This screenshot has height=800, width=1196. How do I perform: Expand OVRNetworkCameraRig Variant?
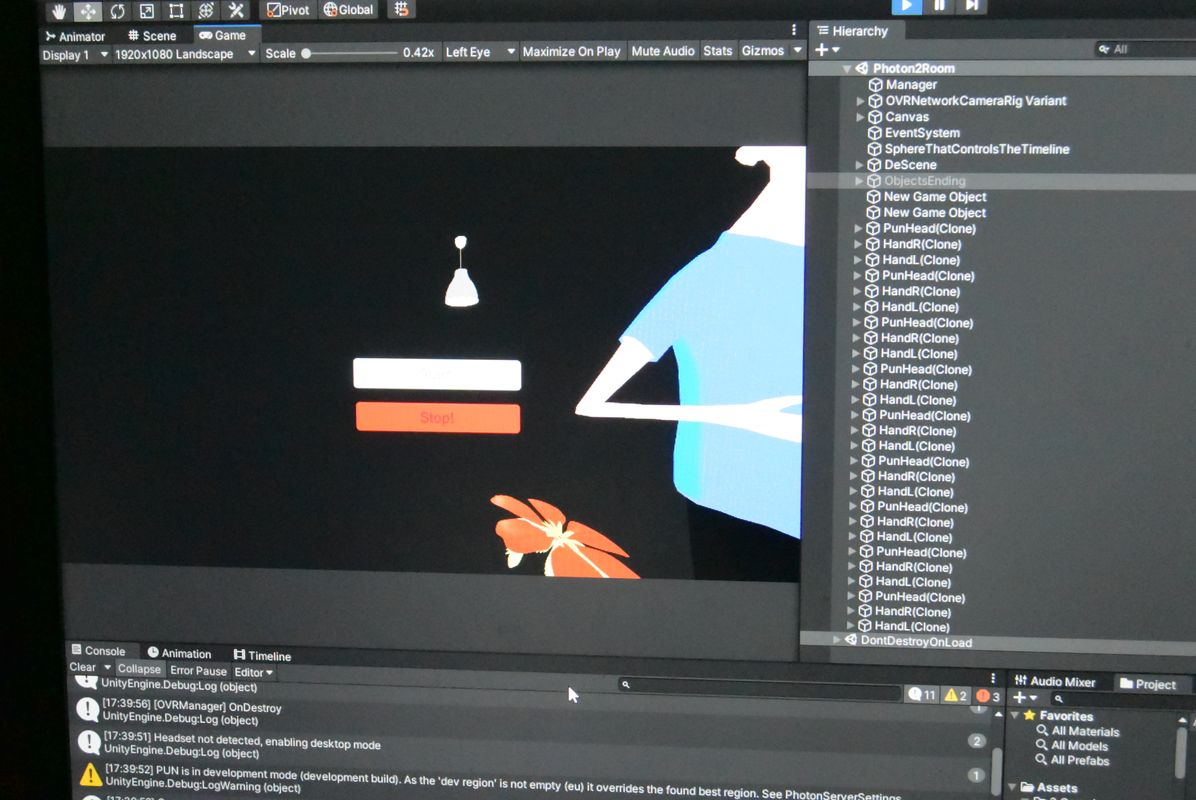click(860, 101)
